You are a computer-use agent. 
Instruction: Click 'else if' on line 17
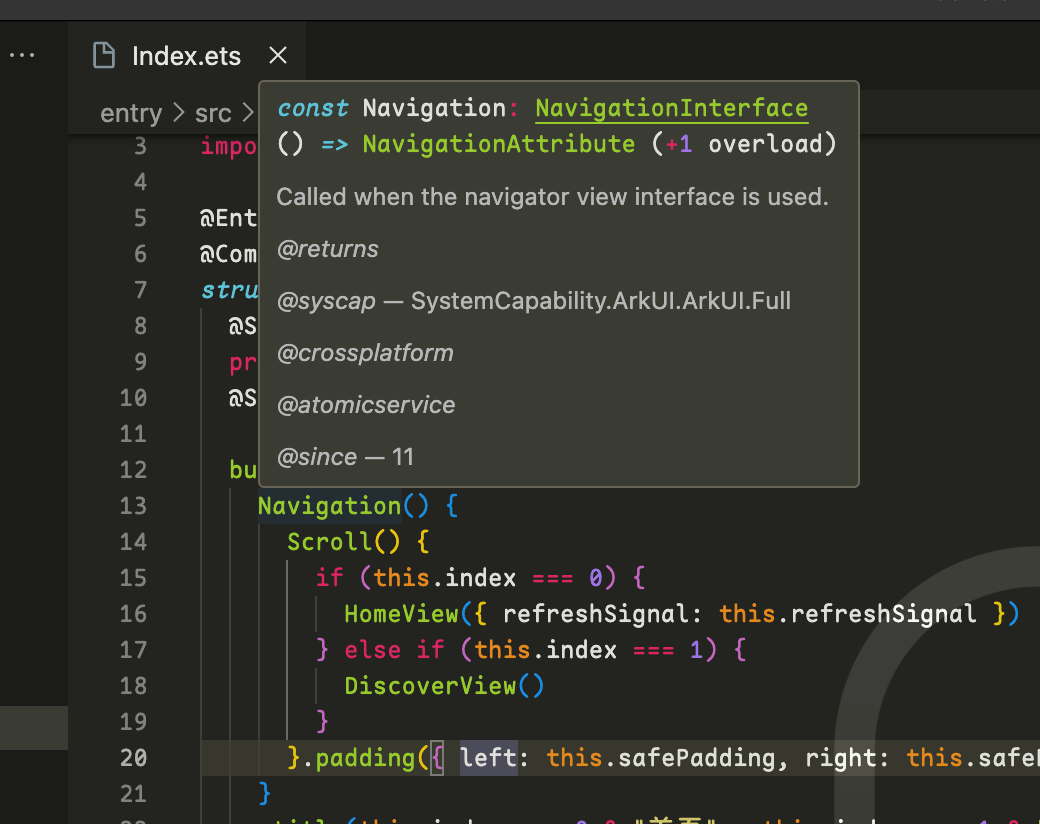point(394,650)
